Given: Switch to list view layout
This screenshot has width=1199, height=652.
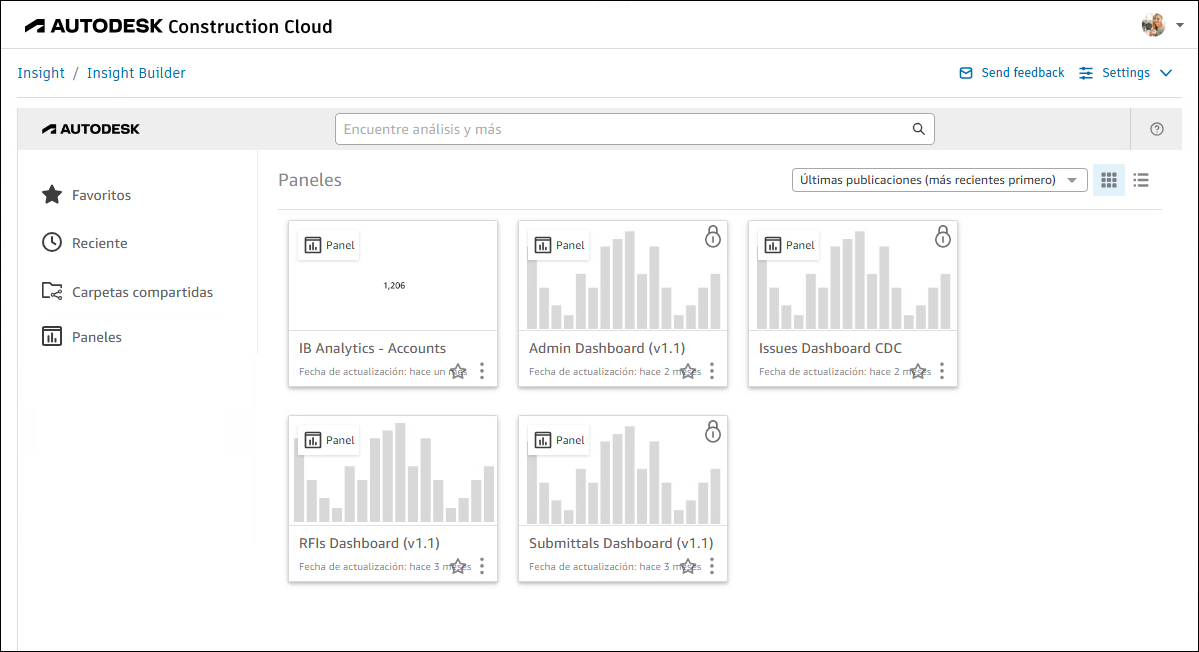Looking at the screenshot, I should pos(1141,180).
